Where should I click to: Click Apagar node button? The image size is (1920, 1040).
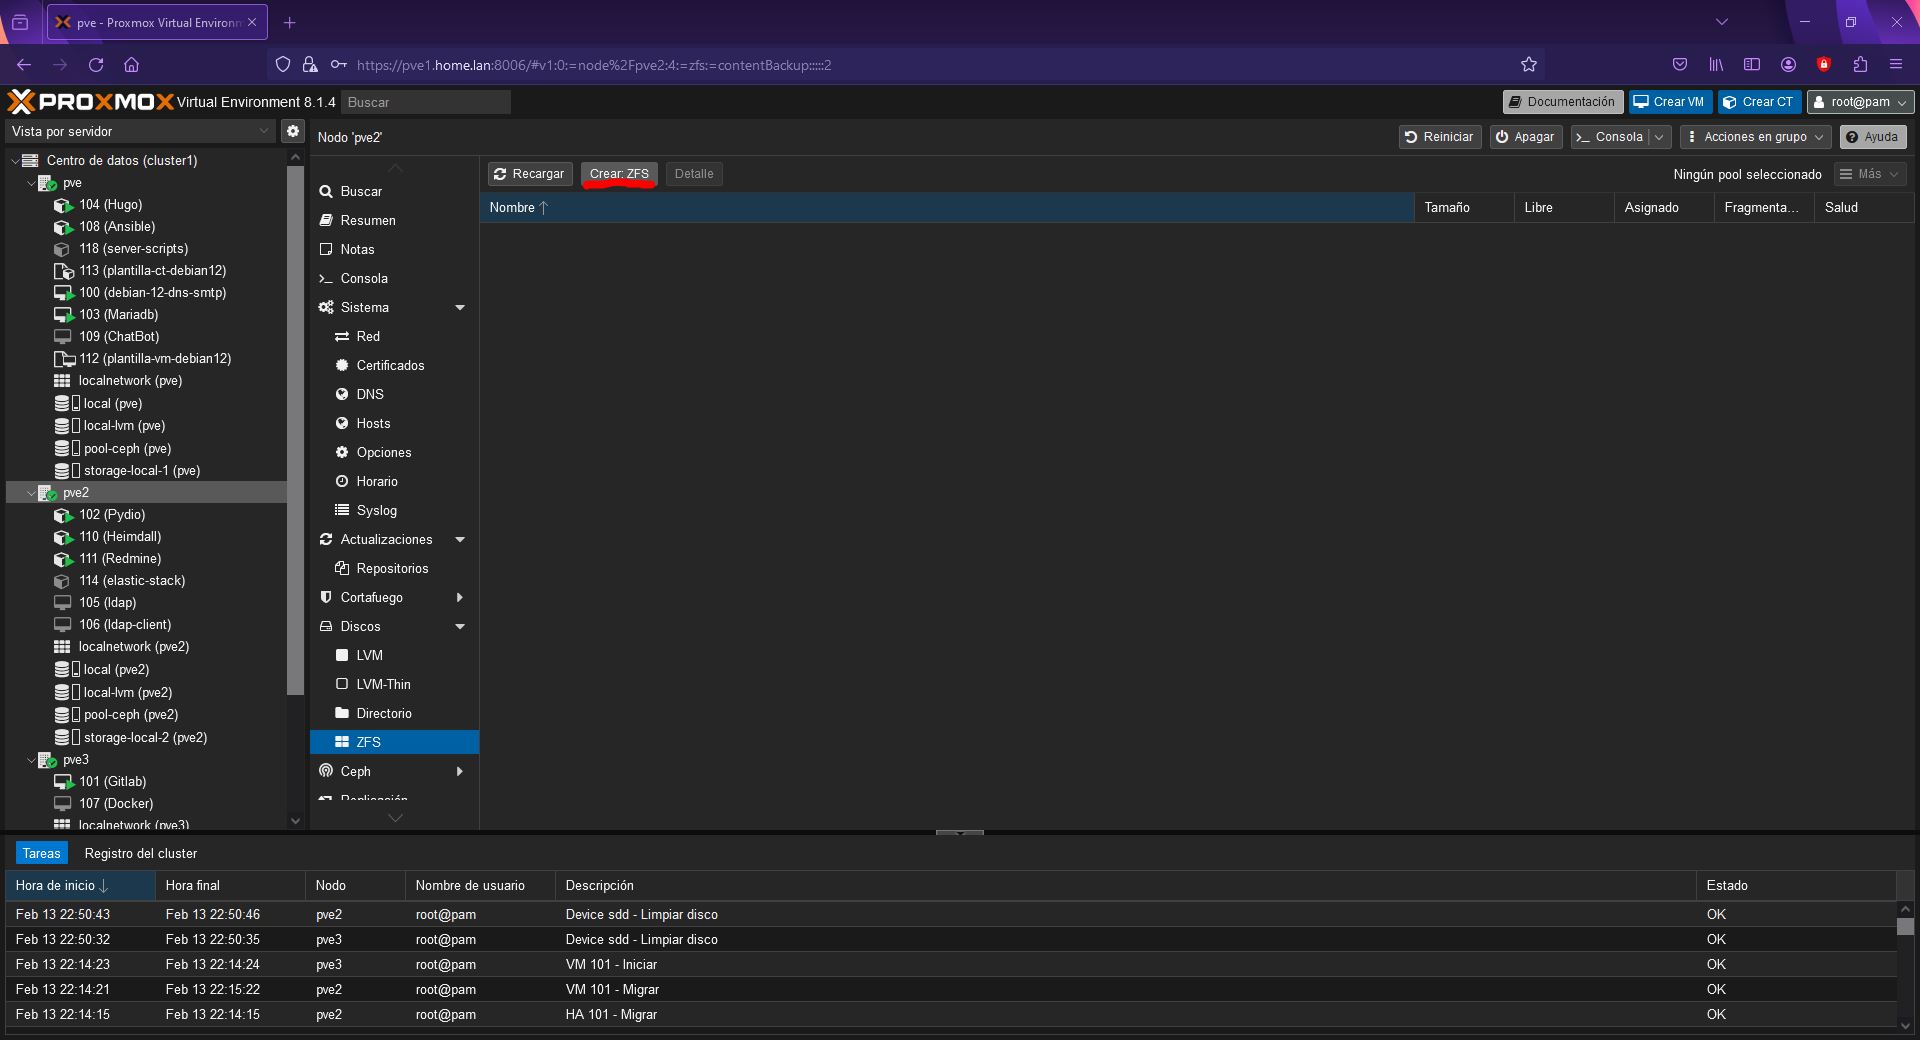click(1526, 137)
